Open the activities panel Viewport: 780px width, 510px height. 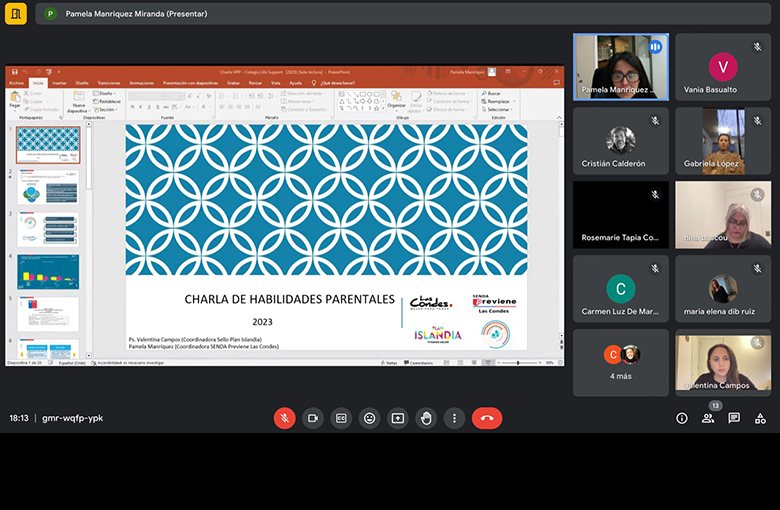[x=760, y=418]
